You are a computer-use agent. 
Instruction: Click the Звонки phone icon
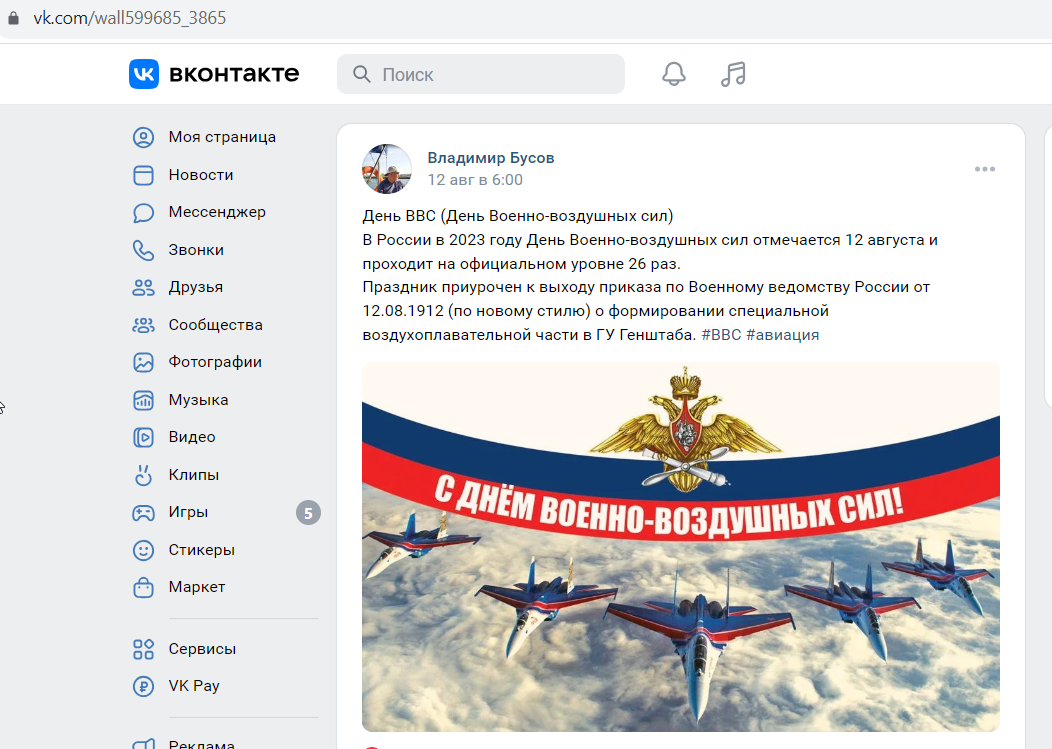pos(143,250)
